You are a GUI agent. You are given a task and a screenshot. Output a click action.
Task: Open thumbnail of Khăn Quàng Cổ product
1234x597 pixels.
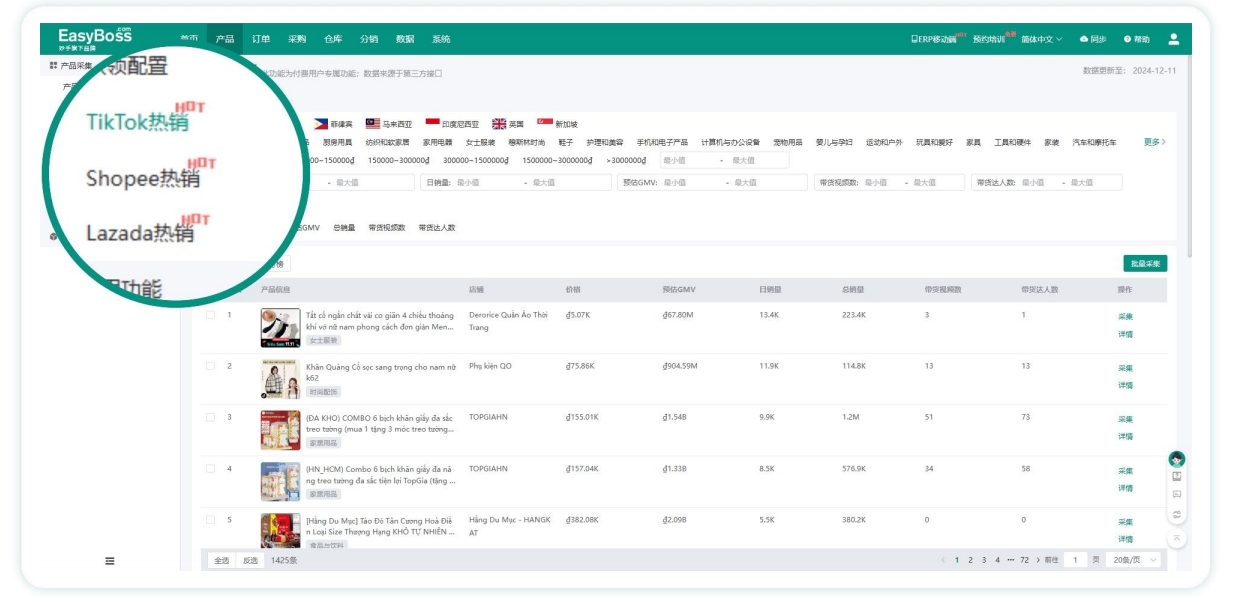point(280,379)
